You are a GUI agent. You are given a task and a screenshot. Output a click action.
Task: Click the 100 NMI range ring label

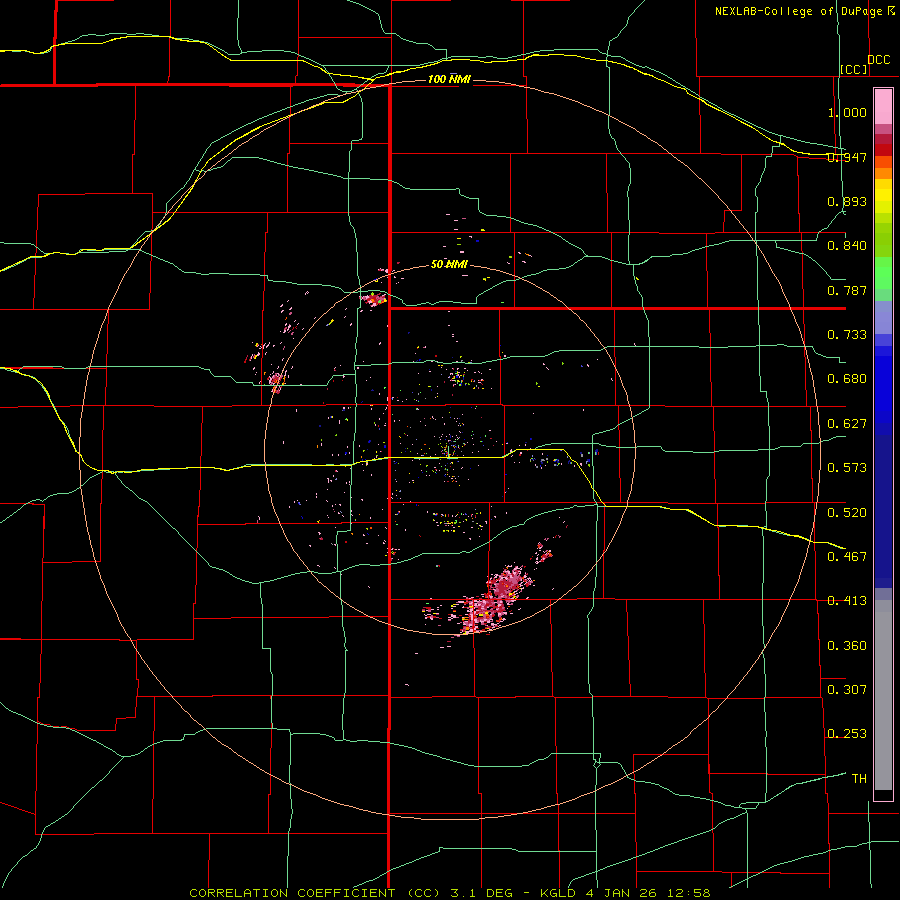click(449, 79)
